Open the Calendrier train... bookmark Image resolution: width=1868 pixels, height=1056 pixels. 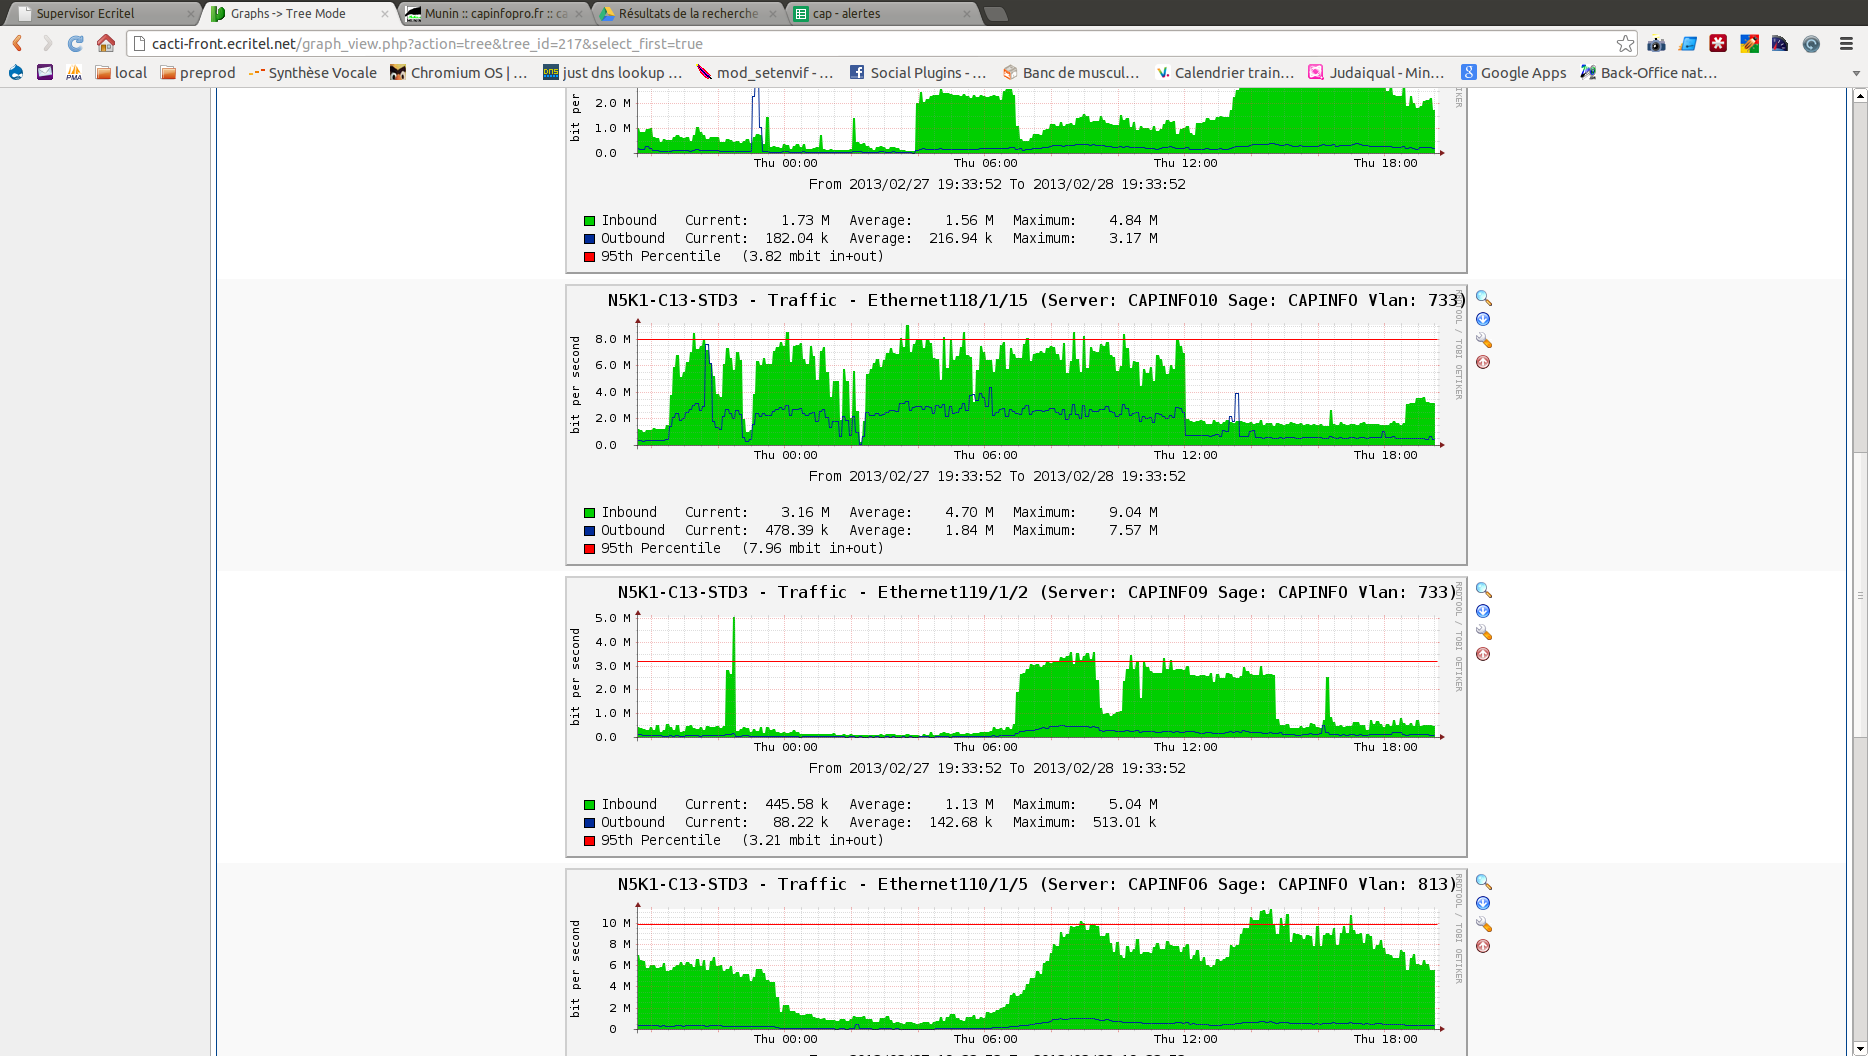click(x=1224, y=72)
